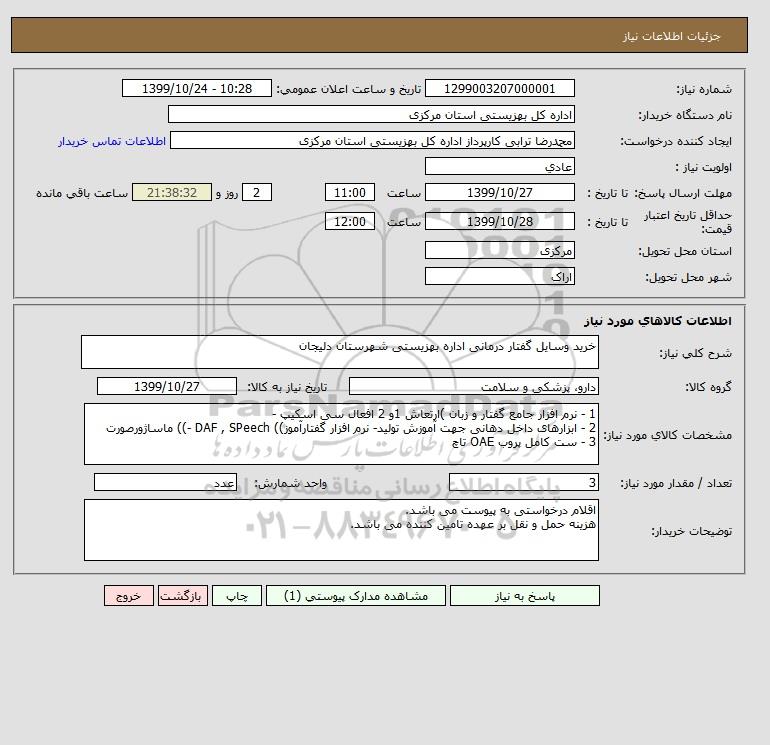Click the label ایجاد کننده درخواست
This screenshot has width=770, height=745.
(x=676, y=141)
